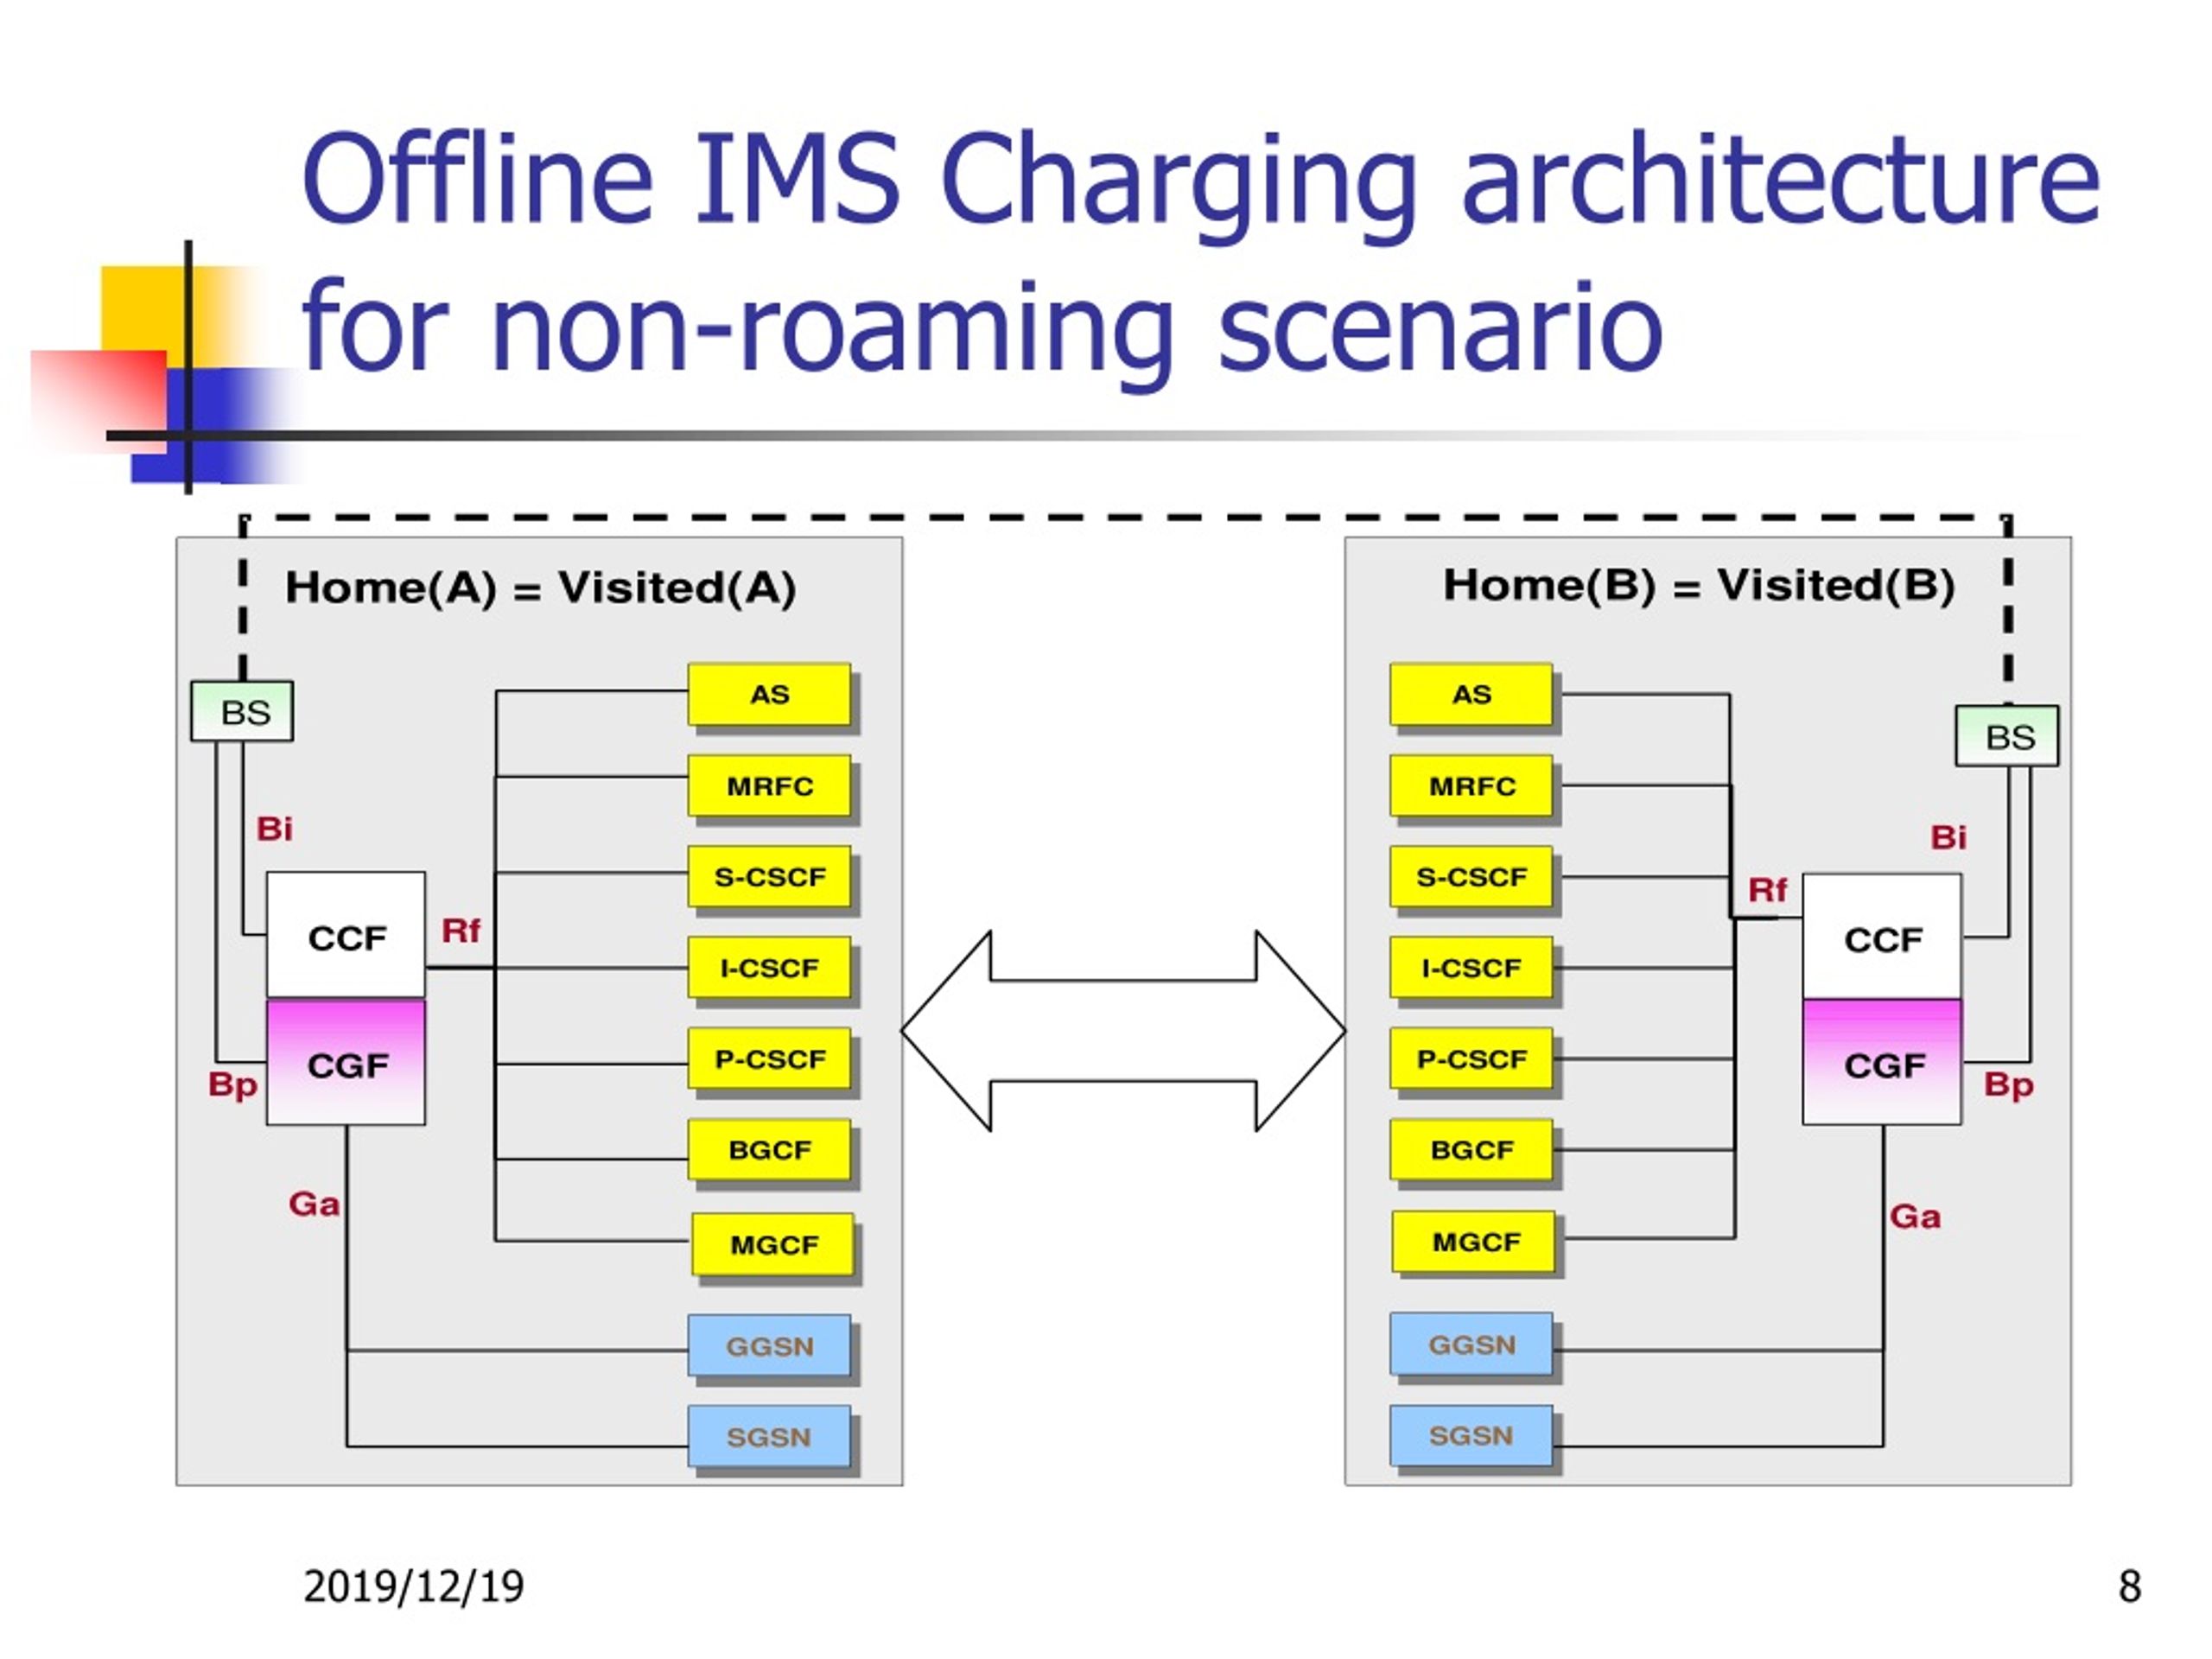
Task: Click the SGSN node in Home(B)
Action: pos(1471,1435)
